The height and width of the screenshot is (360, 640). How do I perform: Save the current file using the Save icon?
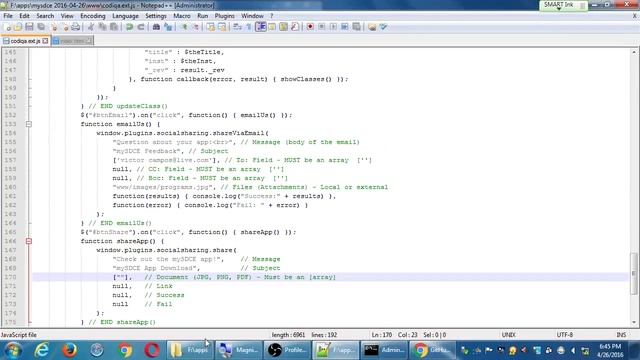coord(29,27)
